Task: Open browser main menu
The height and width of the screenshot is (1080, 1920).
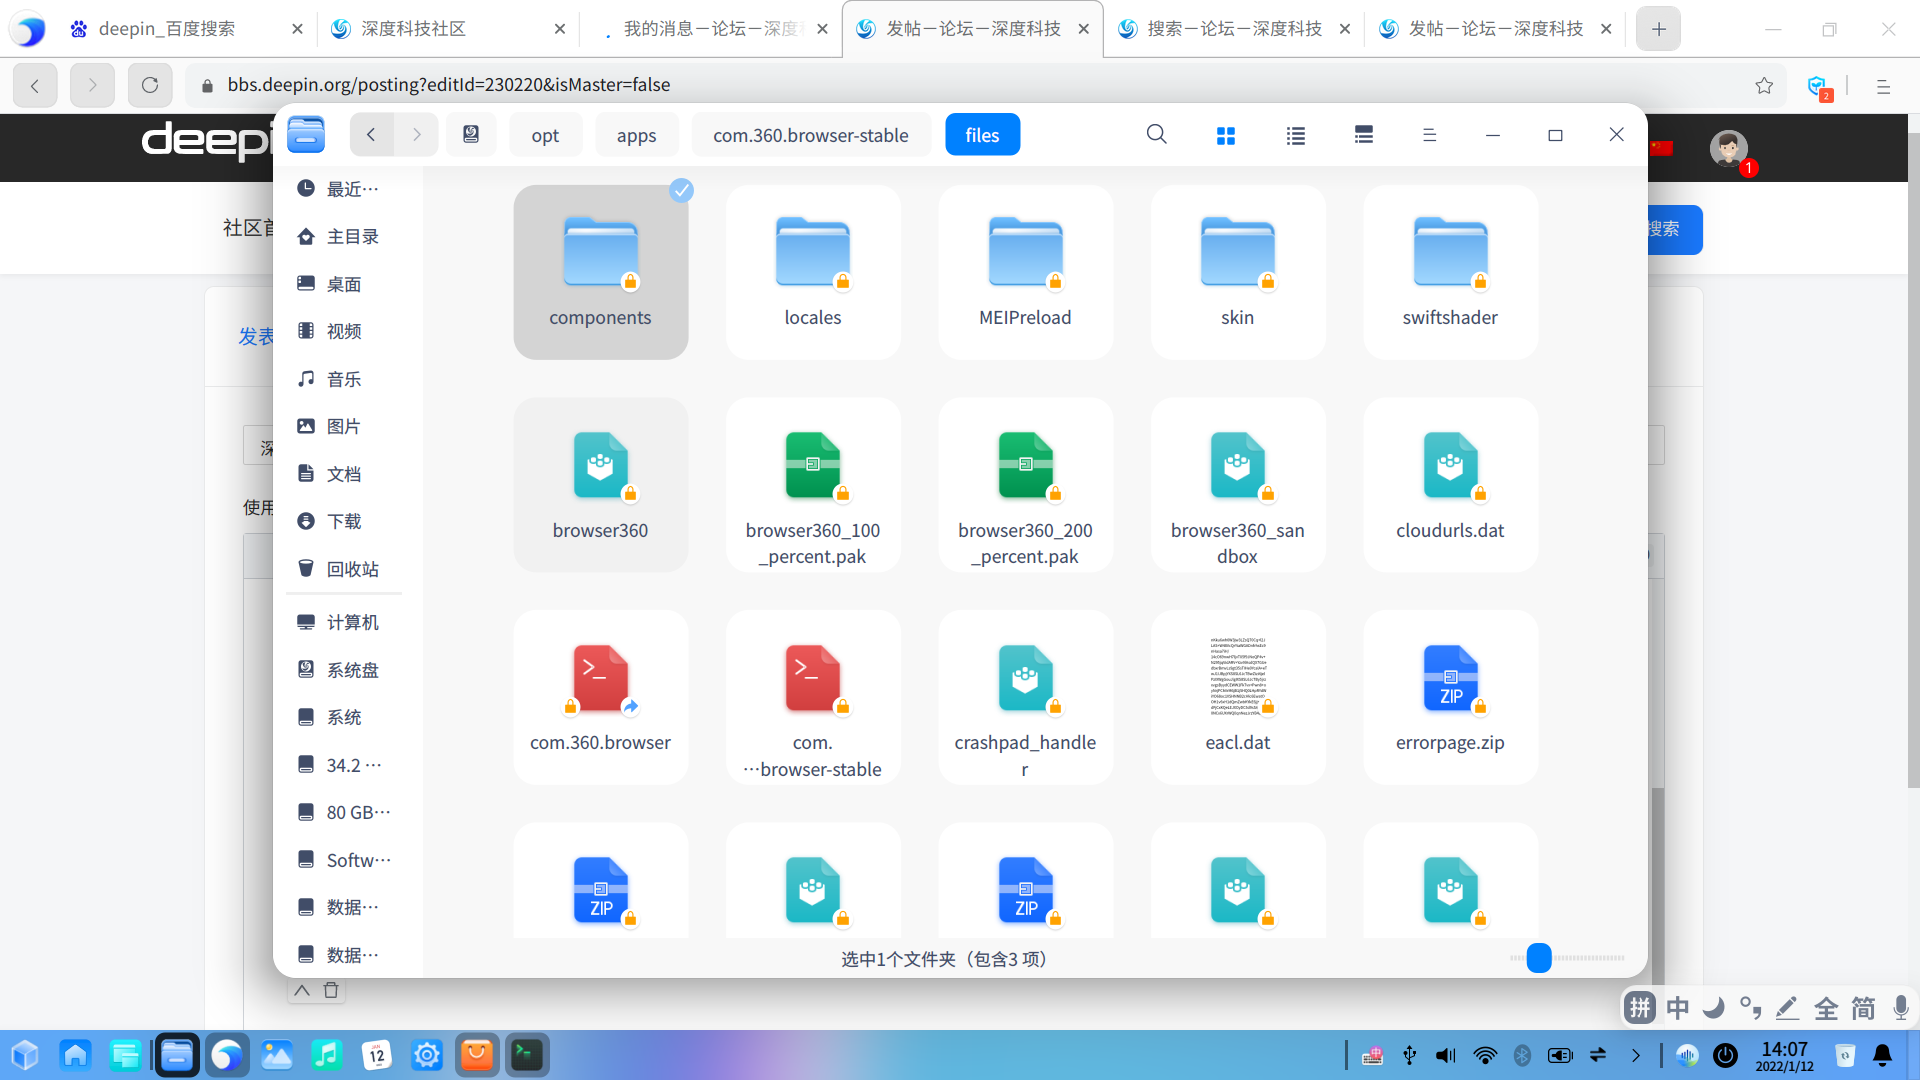Action: tap(1883, 86)
